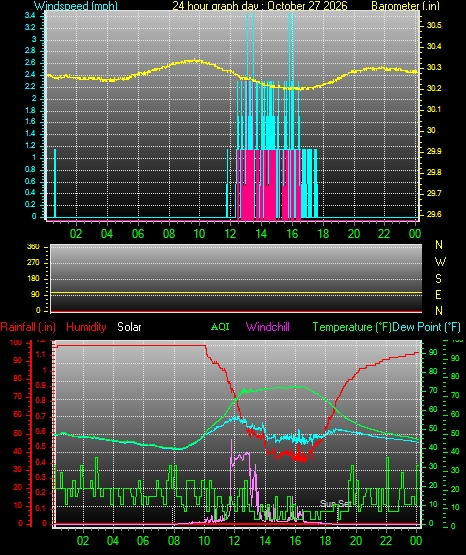Click the 30.3 barometer axis value
The image size is (466, 555).
pos(434,67)
